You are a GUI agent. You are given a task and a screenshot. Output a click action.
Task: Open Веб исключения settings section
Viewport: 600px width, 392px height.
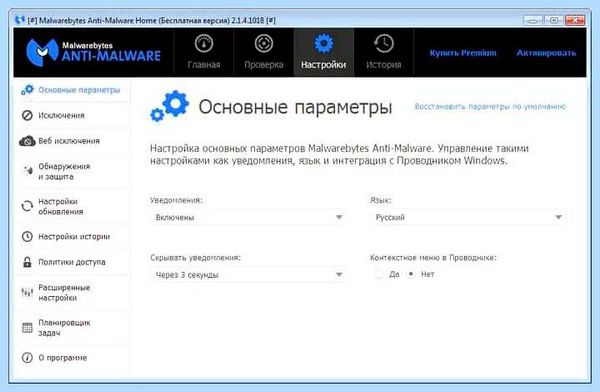[72, 141]
